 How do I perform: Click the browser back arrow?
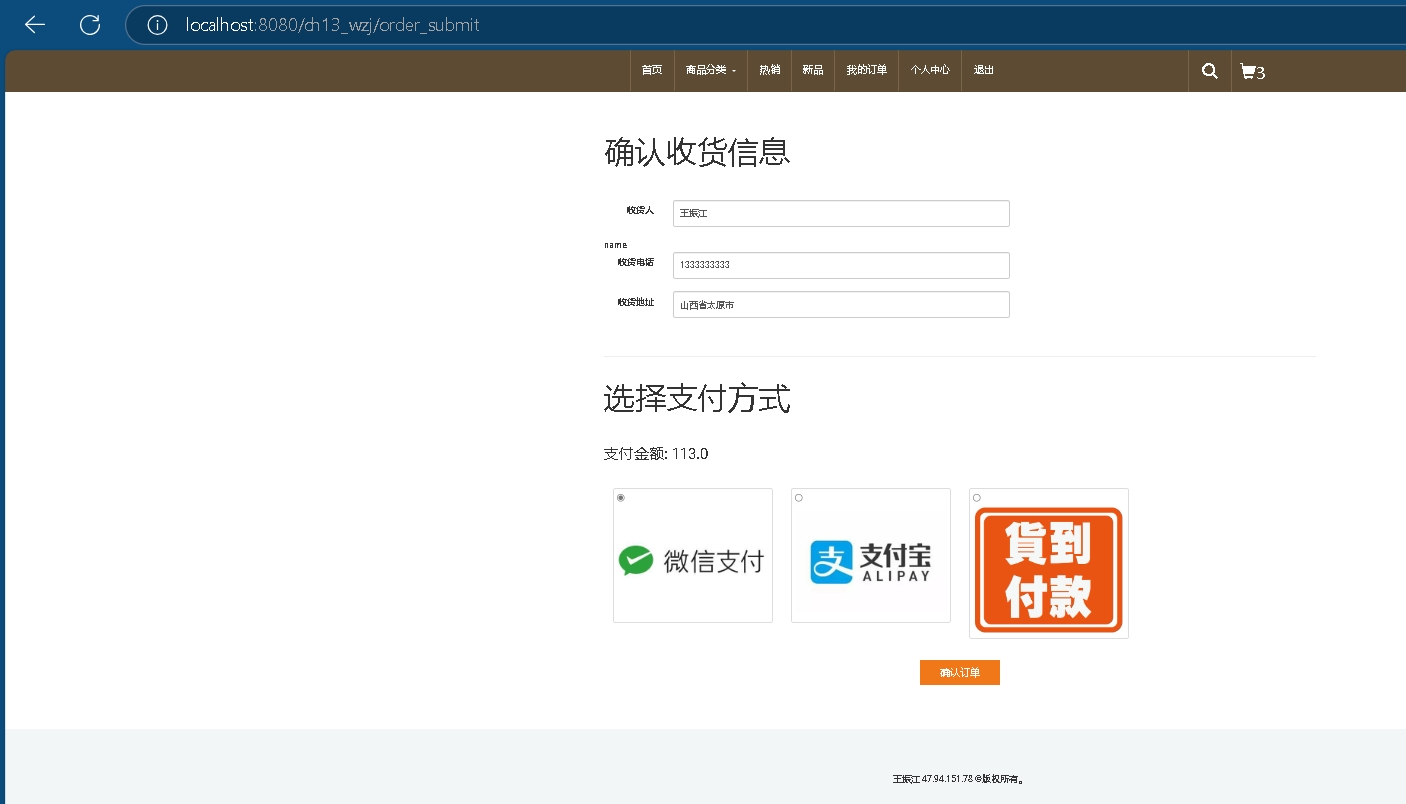35,25
